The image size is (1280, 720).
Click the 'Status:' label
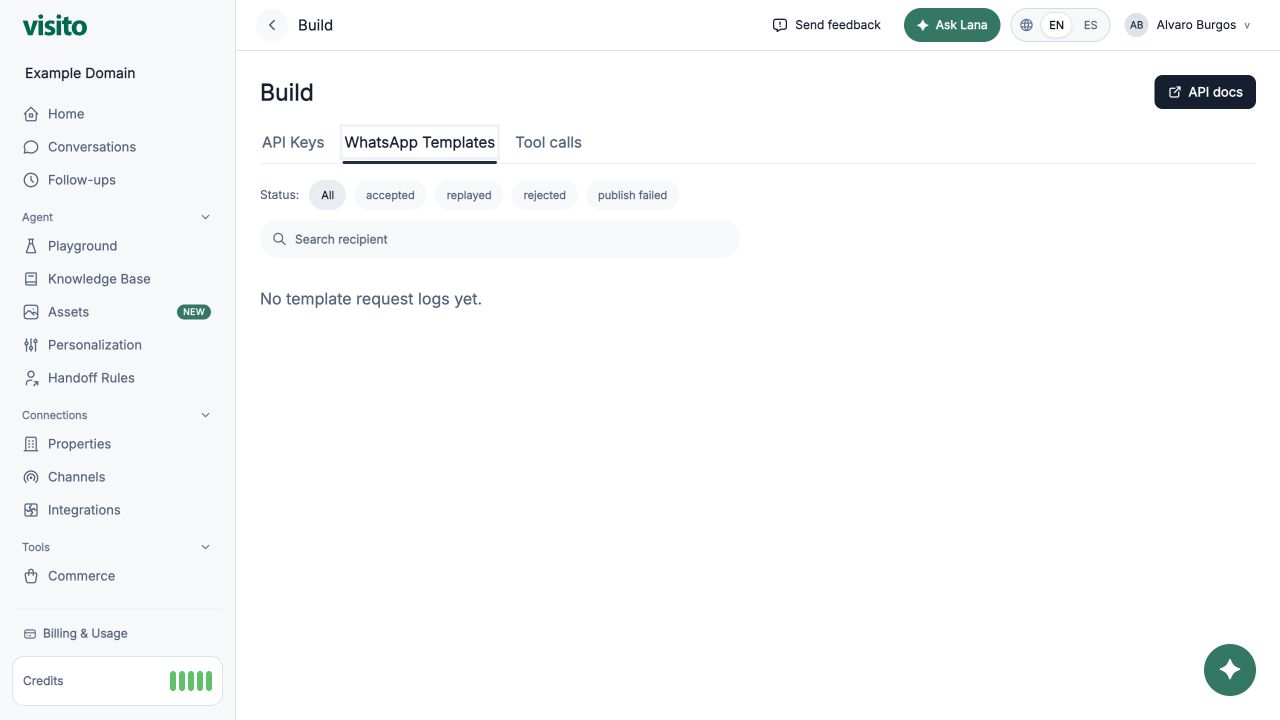279,195
